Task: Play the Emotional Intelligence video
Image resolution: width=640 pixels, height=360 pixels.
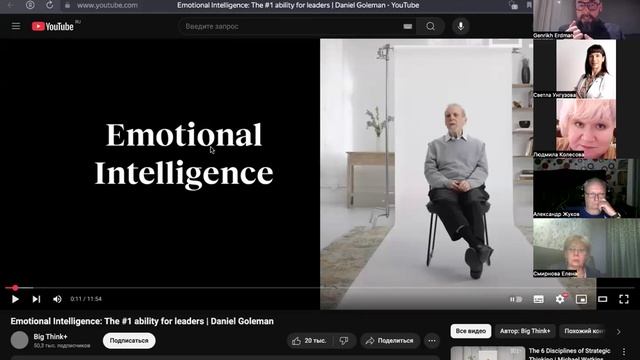Action: pyautogui.click(x=15, y=299)
